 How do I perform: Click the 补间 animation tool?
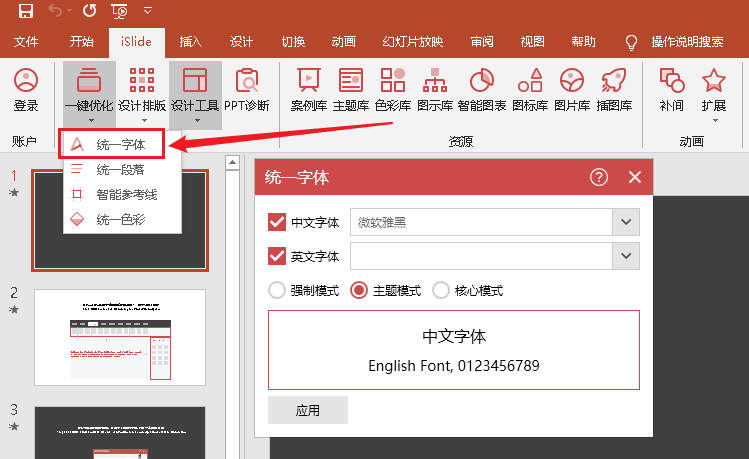coord(672,89)
